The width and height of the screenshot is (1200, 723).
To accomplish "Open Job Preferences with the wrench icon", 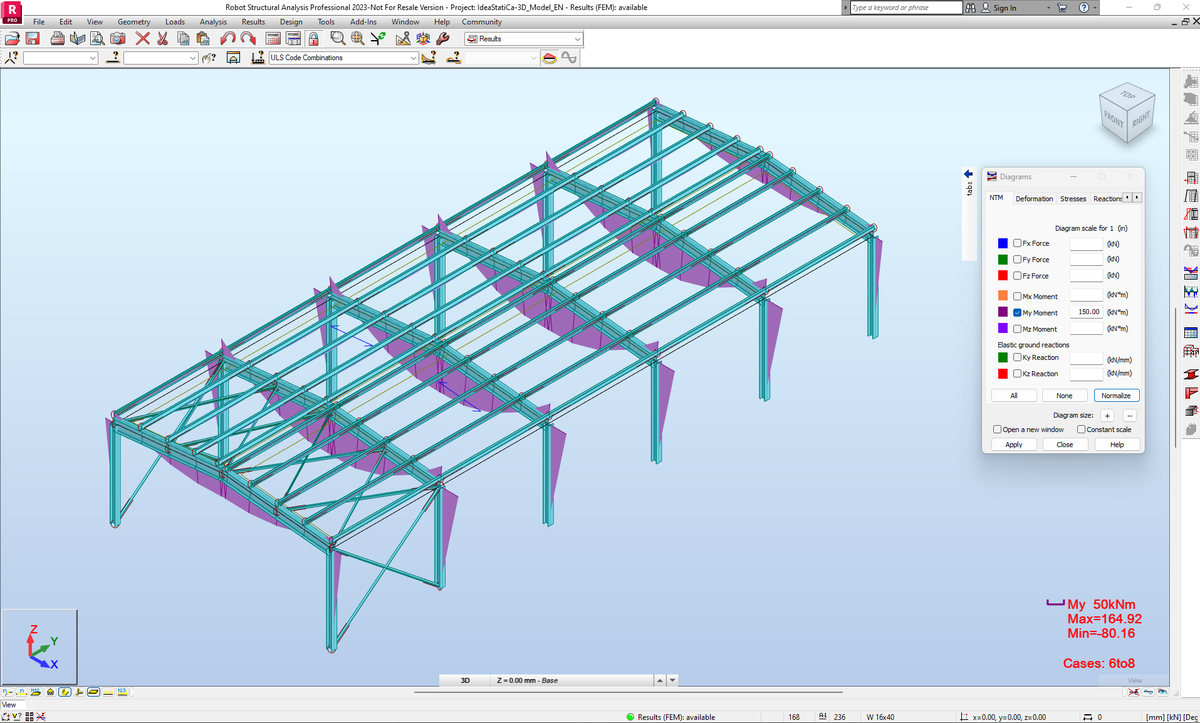I will (443, 38).
